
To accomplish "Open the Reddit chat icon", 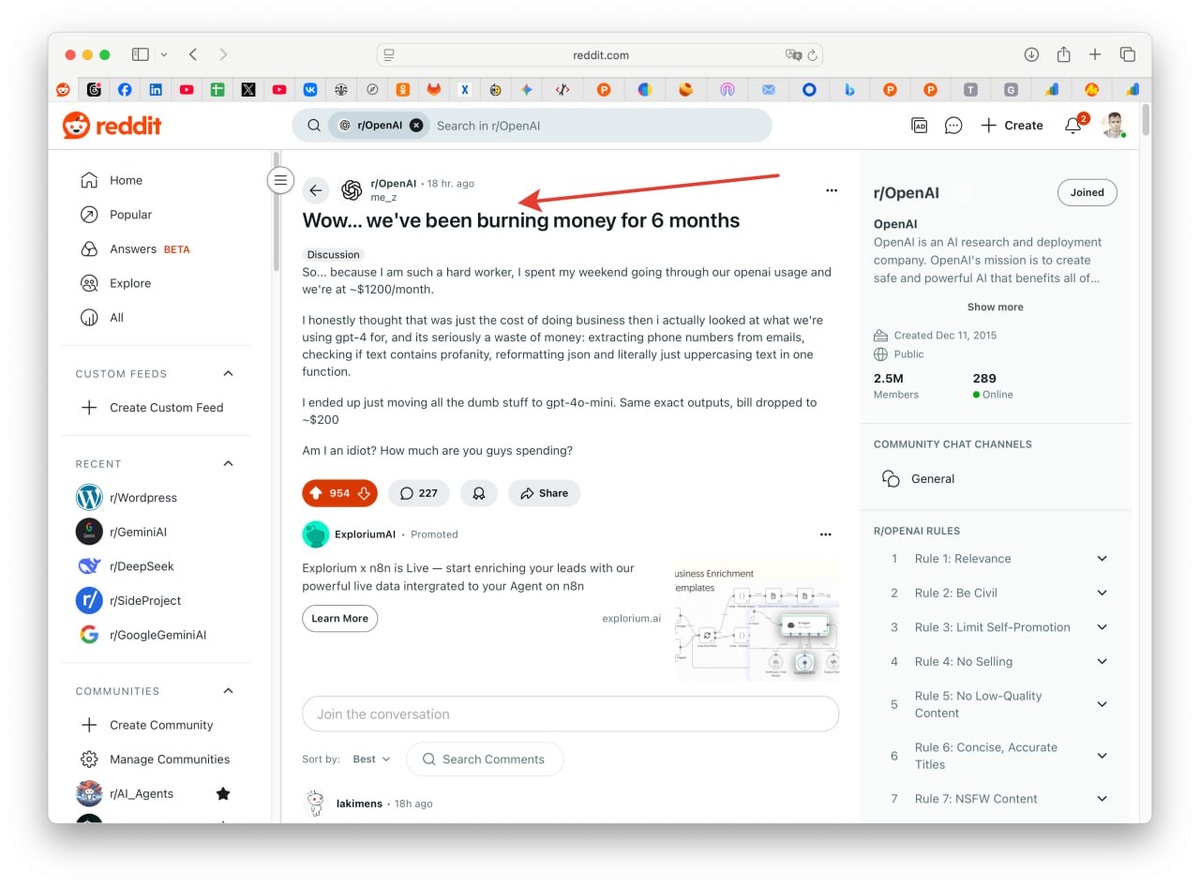I will [953, 125].
